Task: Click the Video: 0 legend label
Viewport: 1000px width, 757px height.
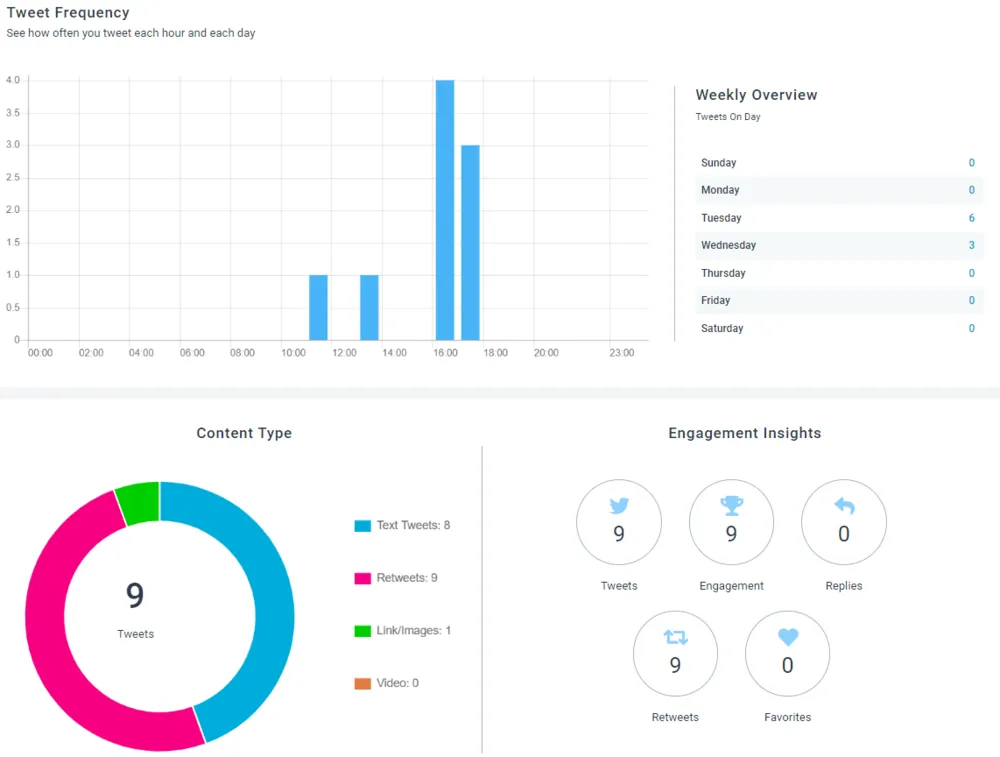Action: (x=397, y=683)
